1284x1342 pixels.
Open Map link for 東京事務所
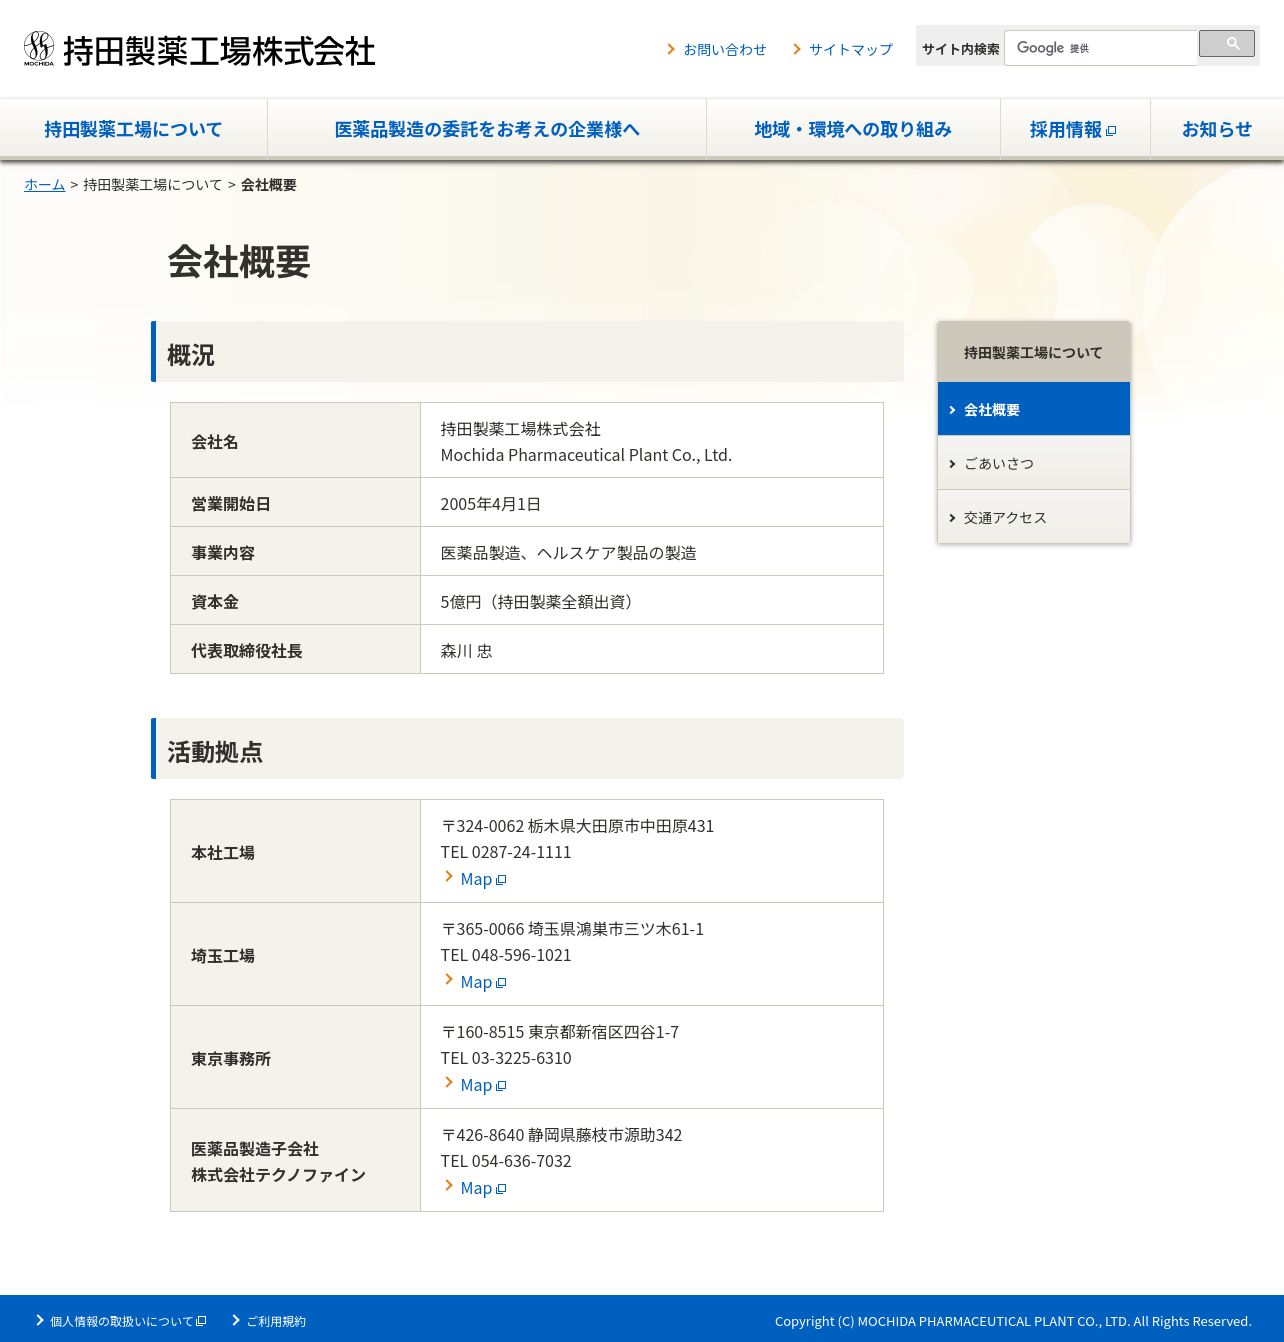(476, 1085)
